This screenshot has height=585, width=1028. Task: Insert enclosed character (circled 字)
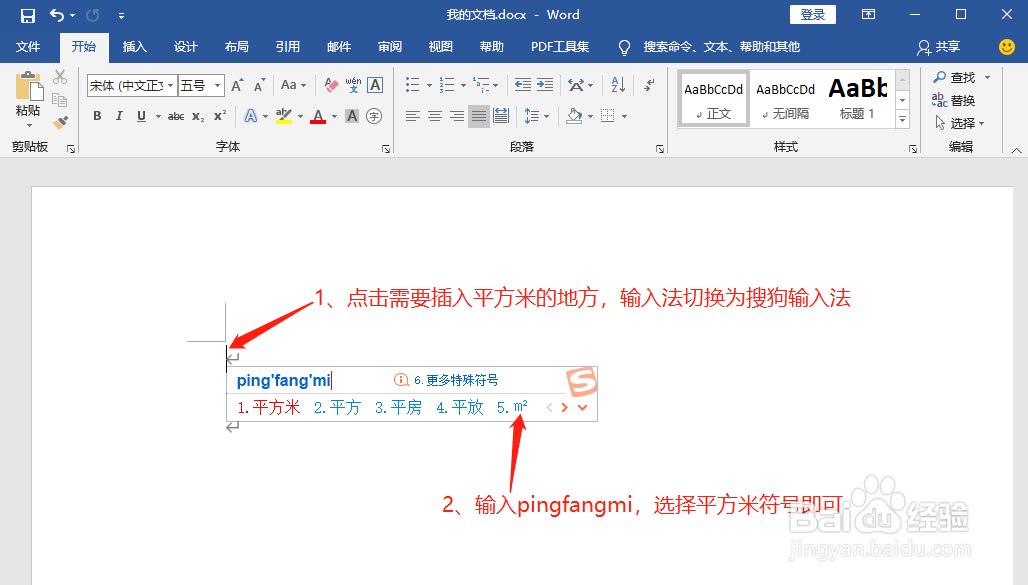pyautogui.click(x=374, y=116)
